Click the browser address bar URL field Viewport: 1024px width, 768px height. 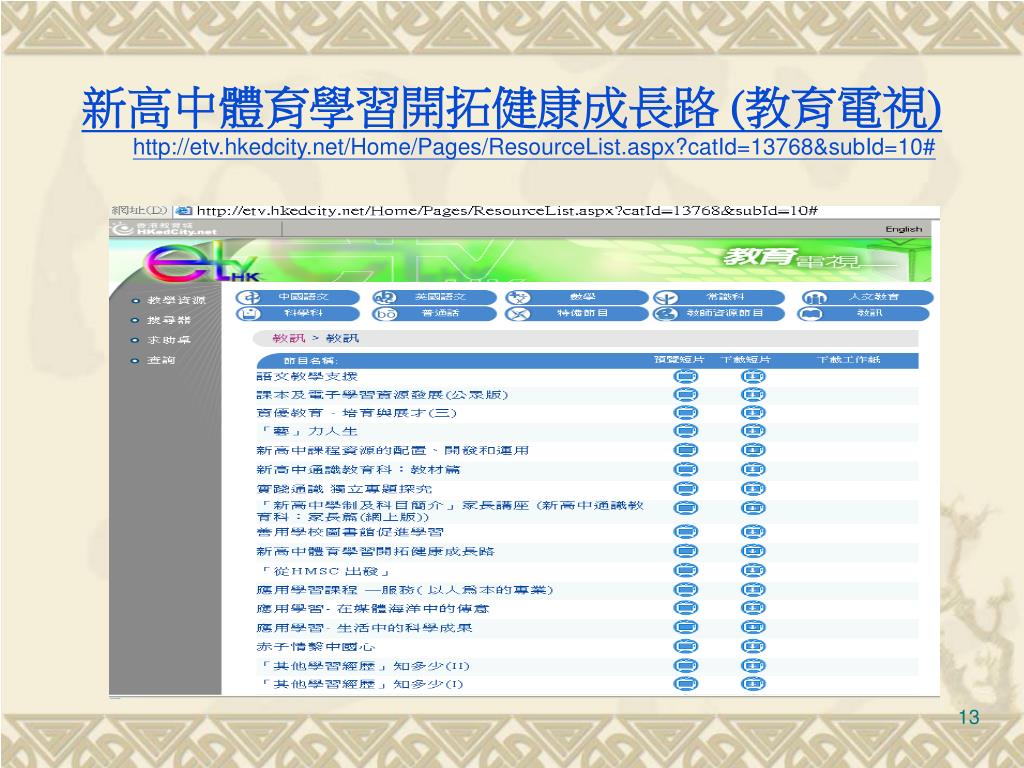(x=507, y=211)
